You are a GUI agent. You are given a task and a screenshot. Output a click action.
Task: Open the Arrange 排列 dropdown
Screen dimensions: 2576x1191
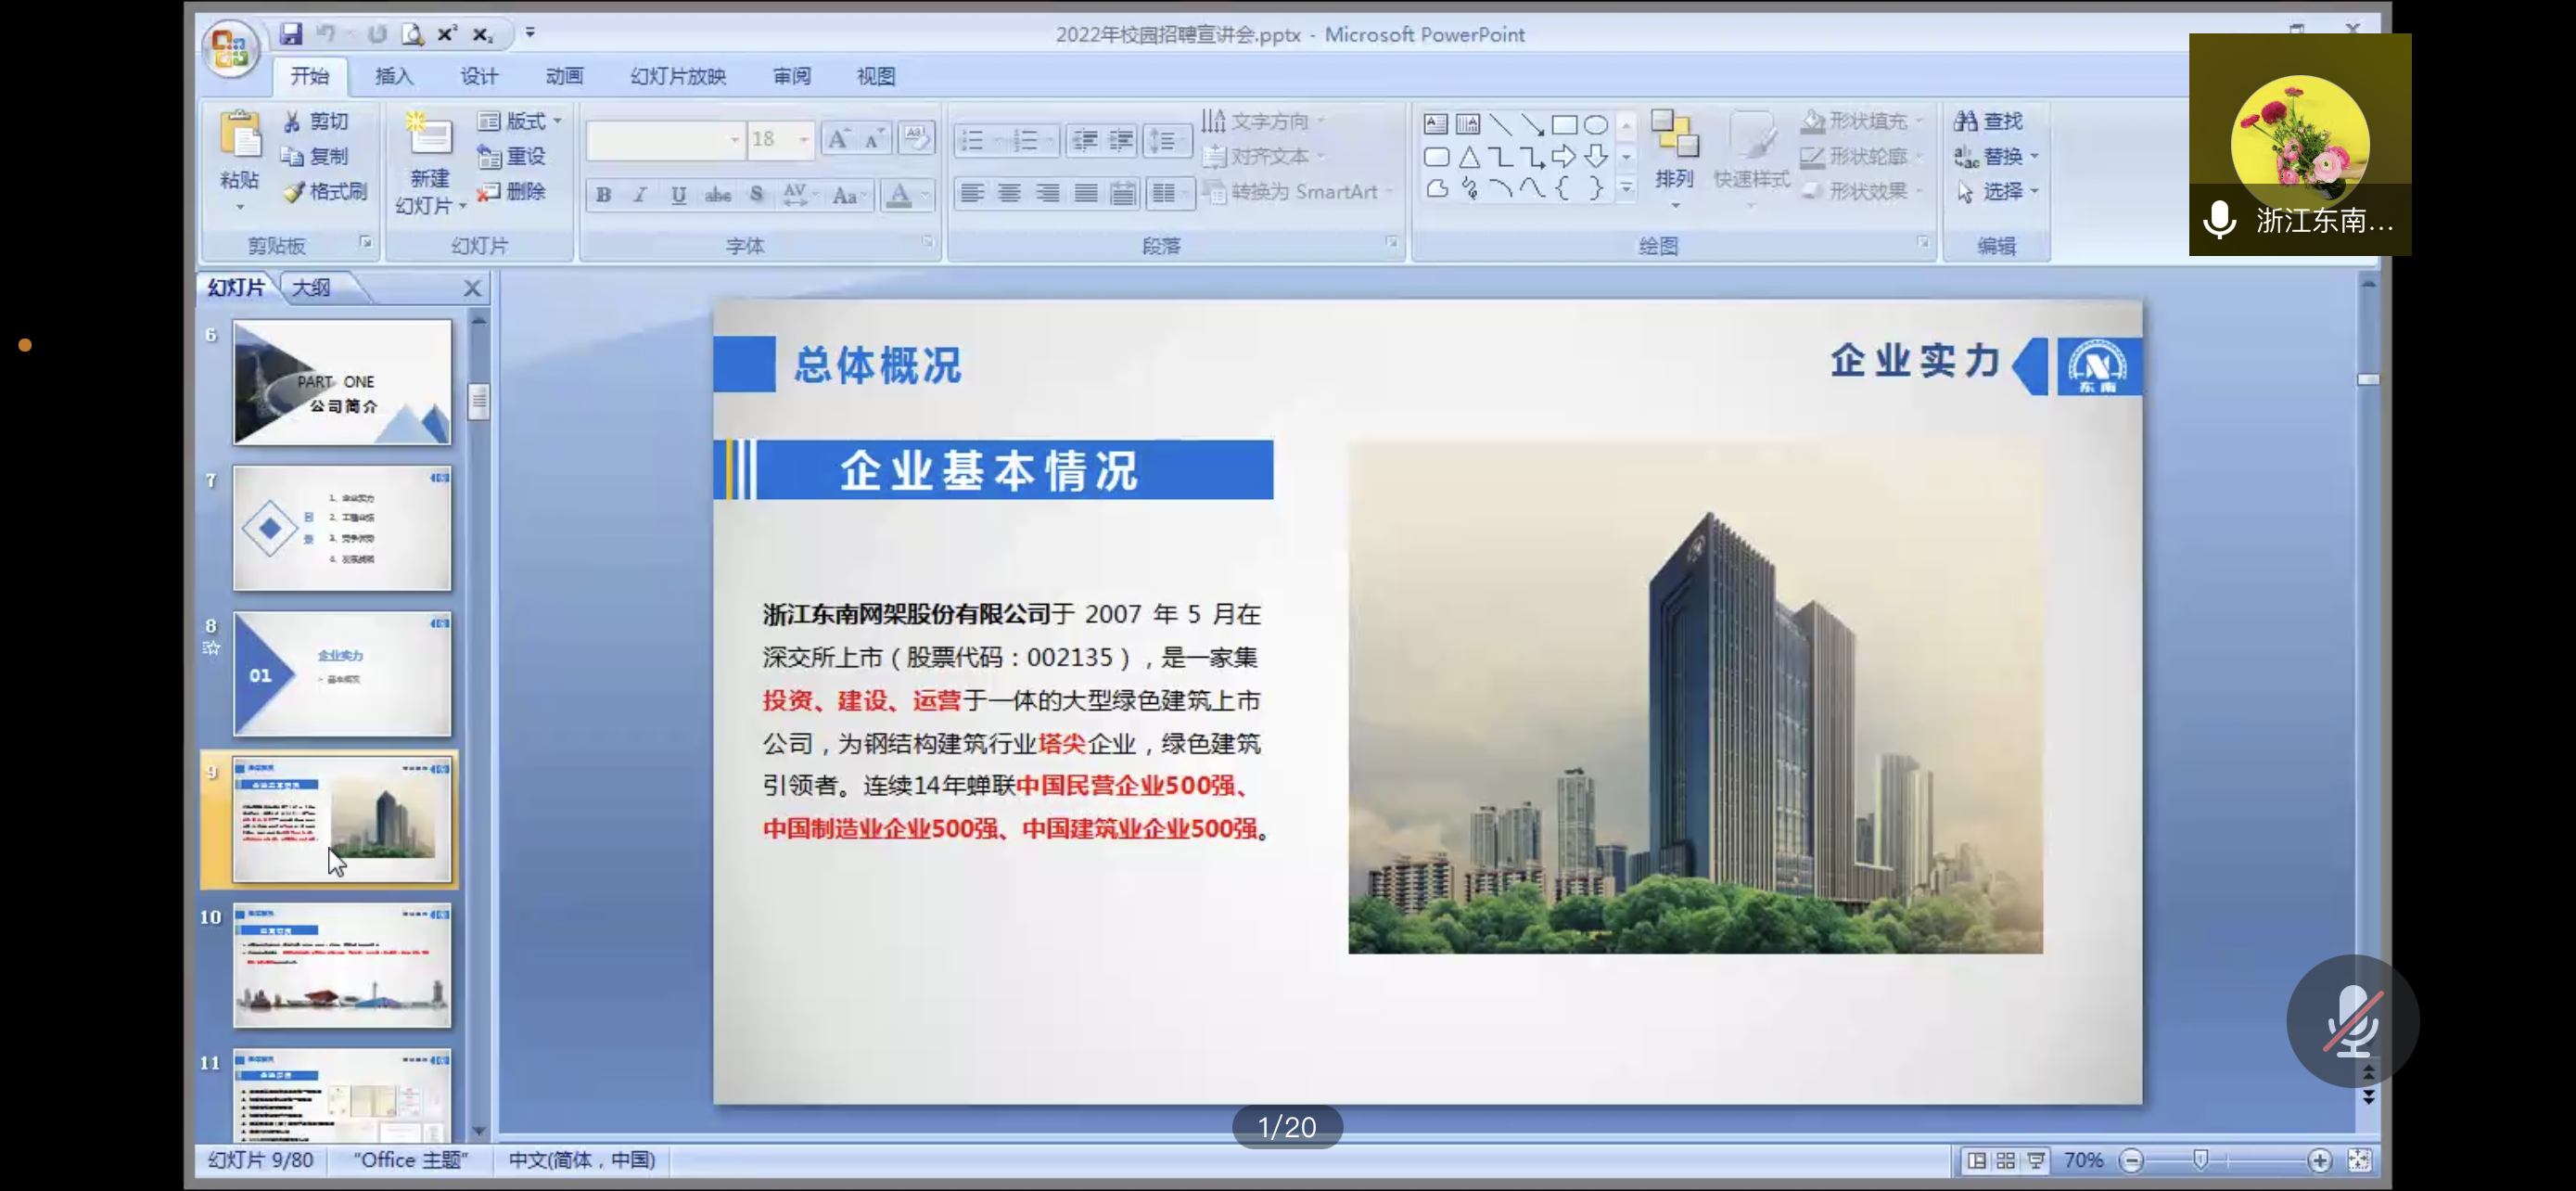pos(1674,160)
